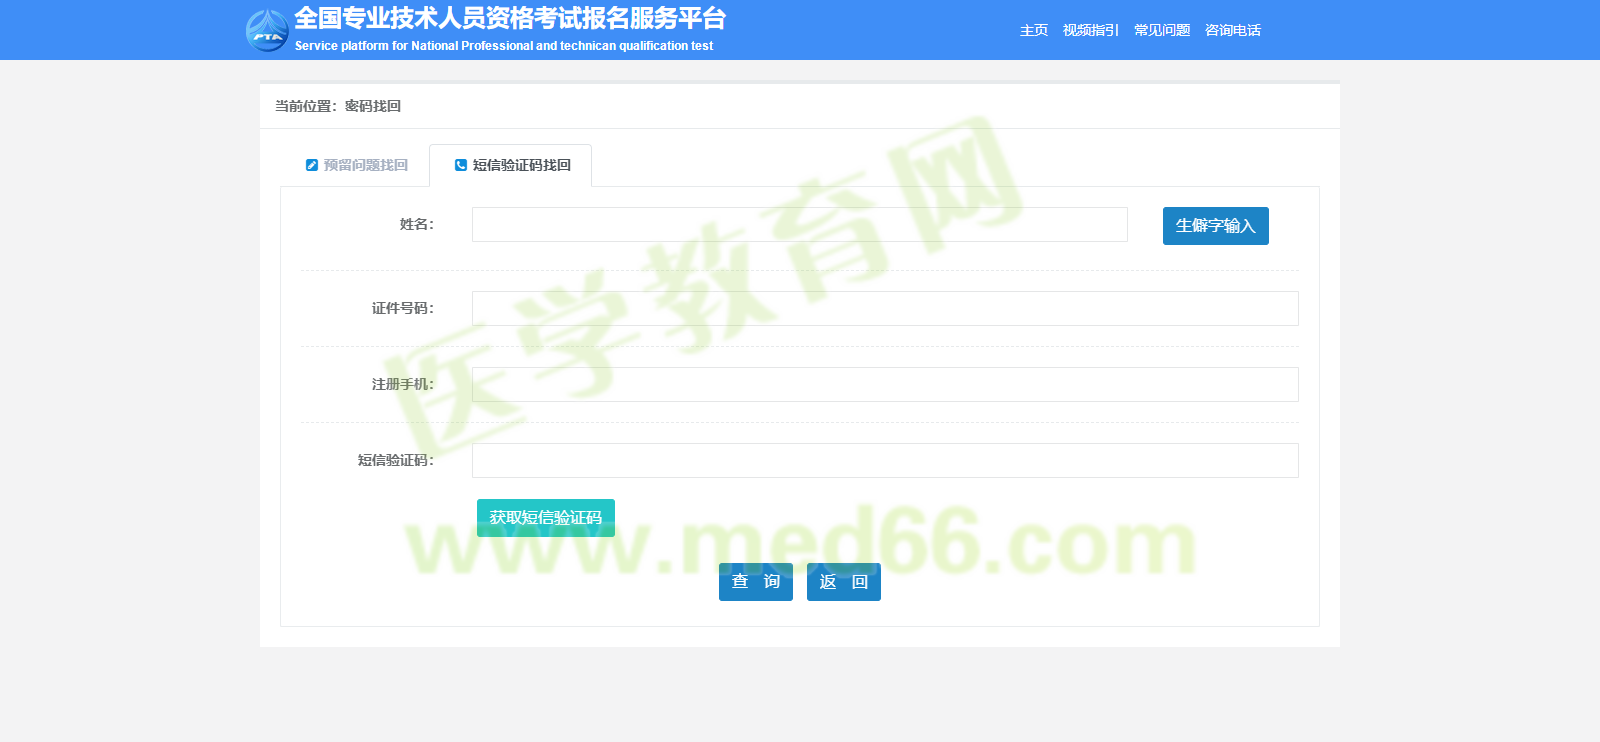
Task: Click into the 注册手机 field
Action: [885, 385]
